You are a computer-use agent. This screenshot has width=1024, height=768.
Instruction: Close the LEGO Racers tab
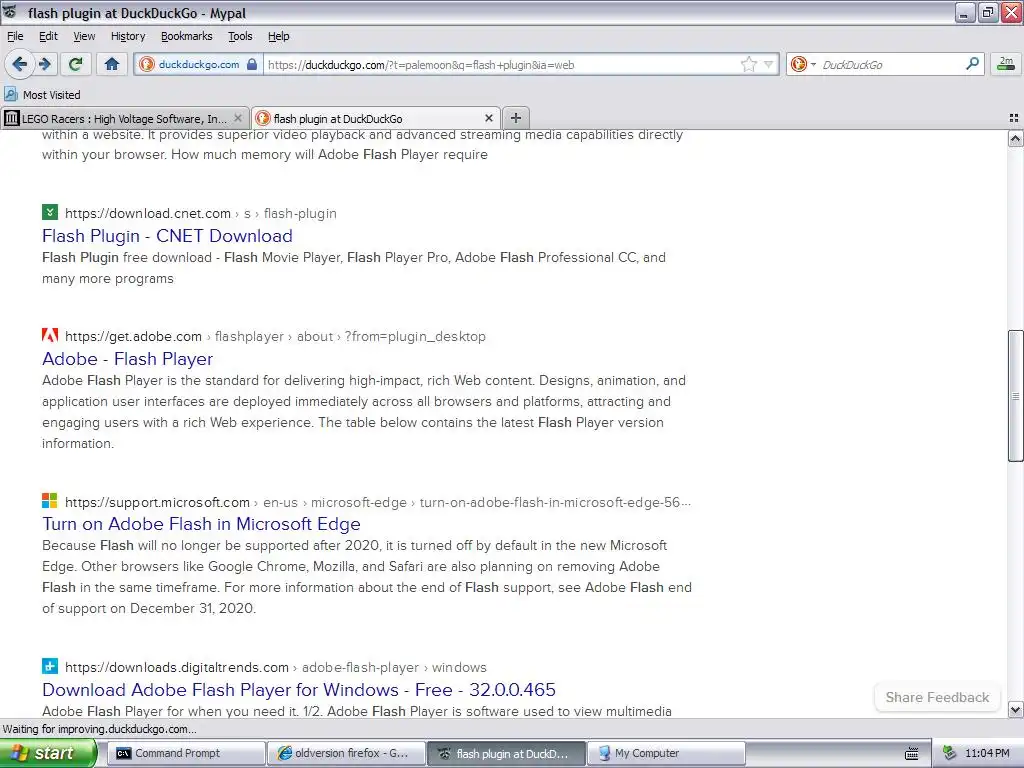238,118
